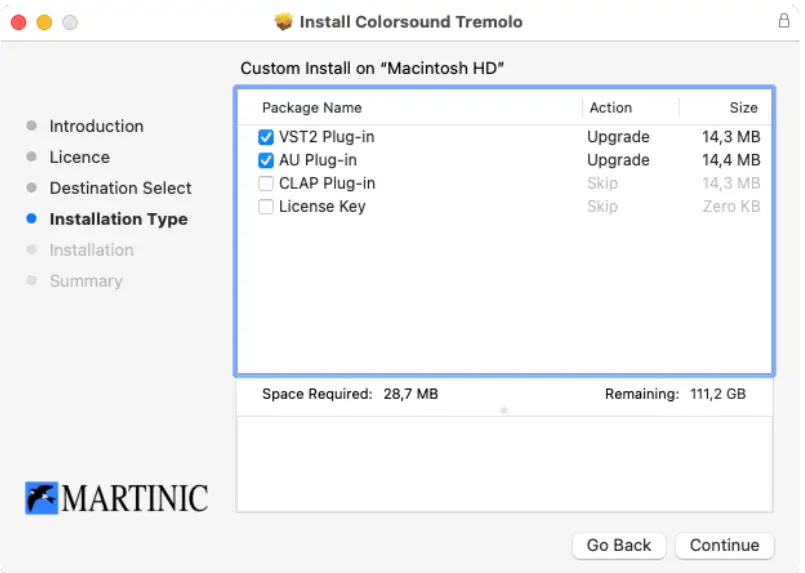Click the lock icon in title bar
This screenshot has width=805, height=573.
pos(783,21)
